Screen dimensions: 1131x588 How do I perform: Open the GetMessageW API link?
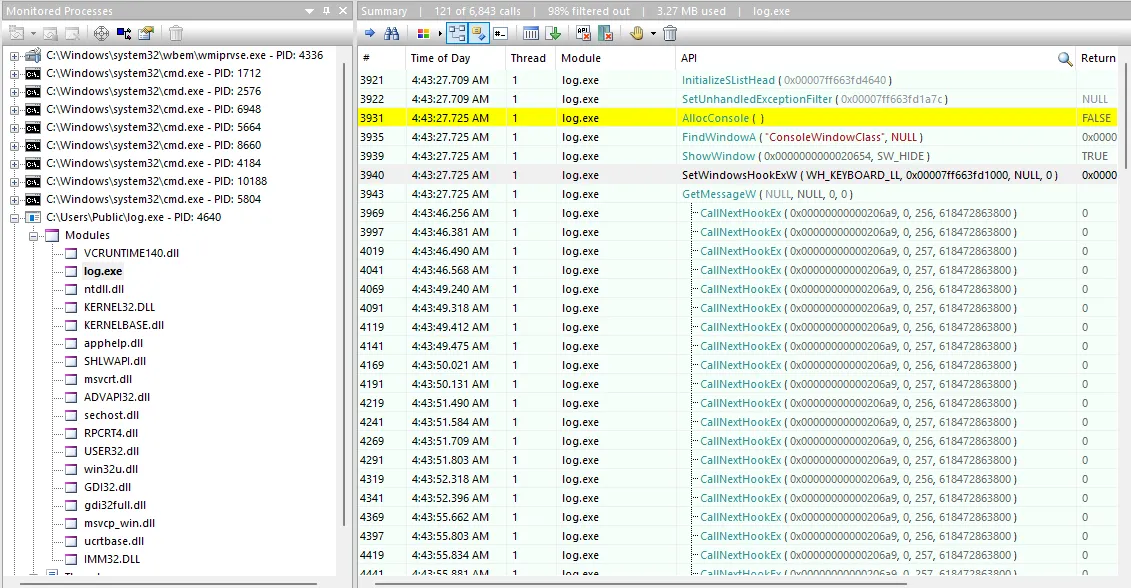(x=719, y=194)
